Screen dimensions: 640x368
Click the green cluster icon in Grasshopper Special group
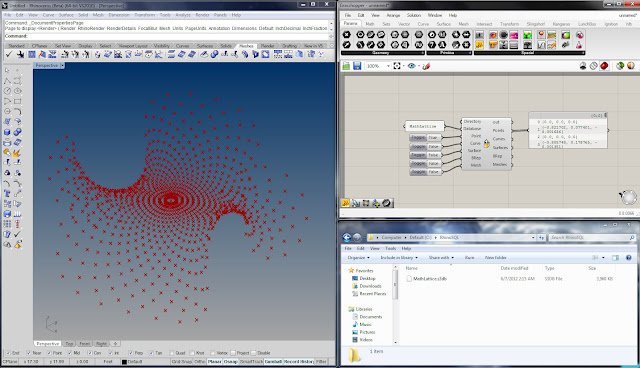pos(528,35)
